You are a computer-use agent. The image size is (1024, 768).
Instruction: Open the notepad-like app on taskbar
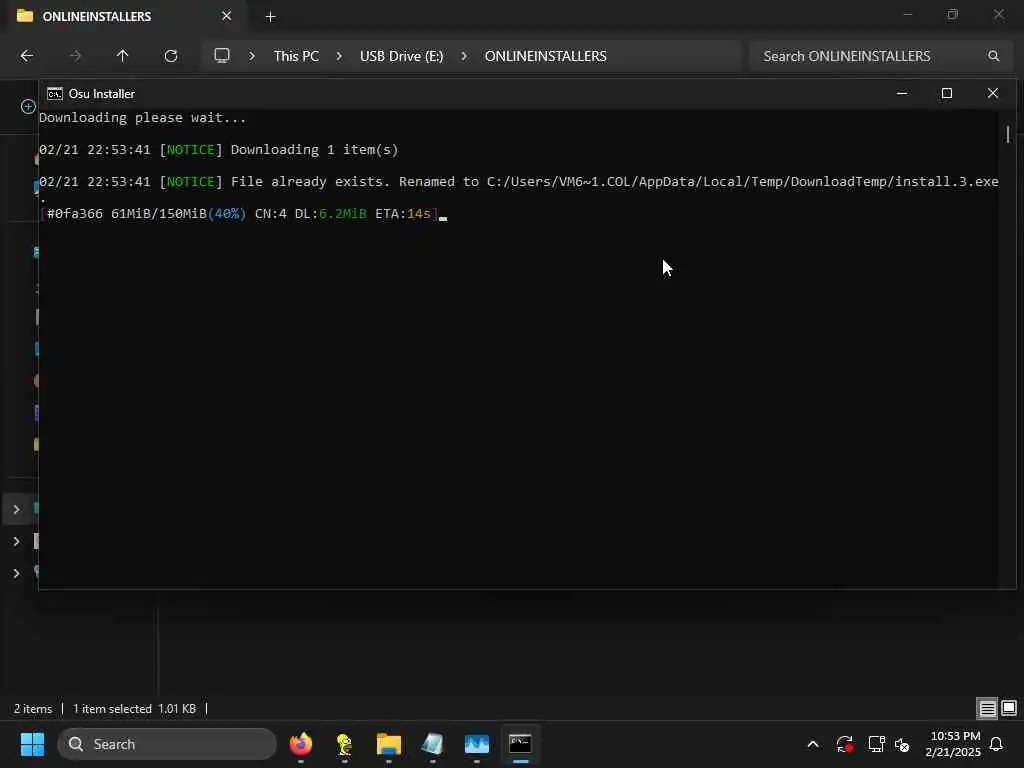(x=432, y=744)
